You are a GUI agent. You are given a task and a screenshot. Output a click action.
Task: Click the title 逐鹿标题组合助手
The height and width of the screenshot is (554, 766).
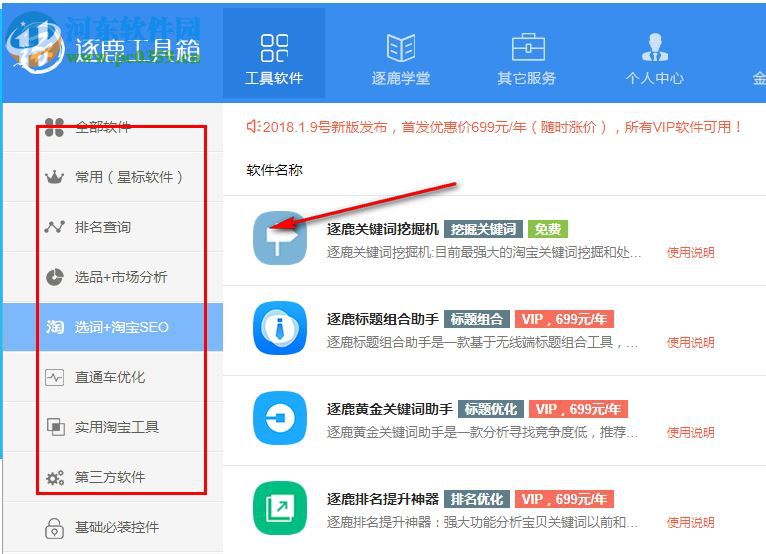[x=383, y=319]
